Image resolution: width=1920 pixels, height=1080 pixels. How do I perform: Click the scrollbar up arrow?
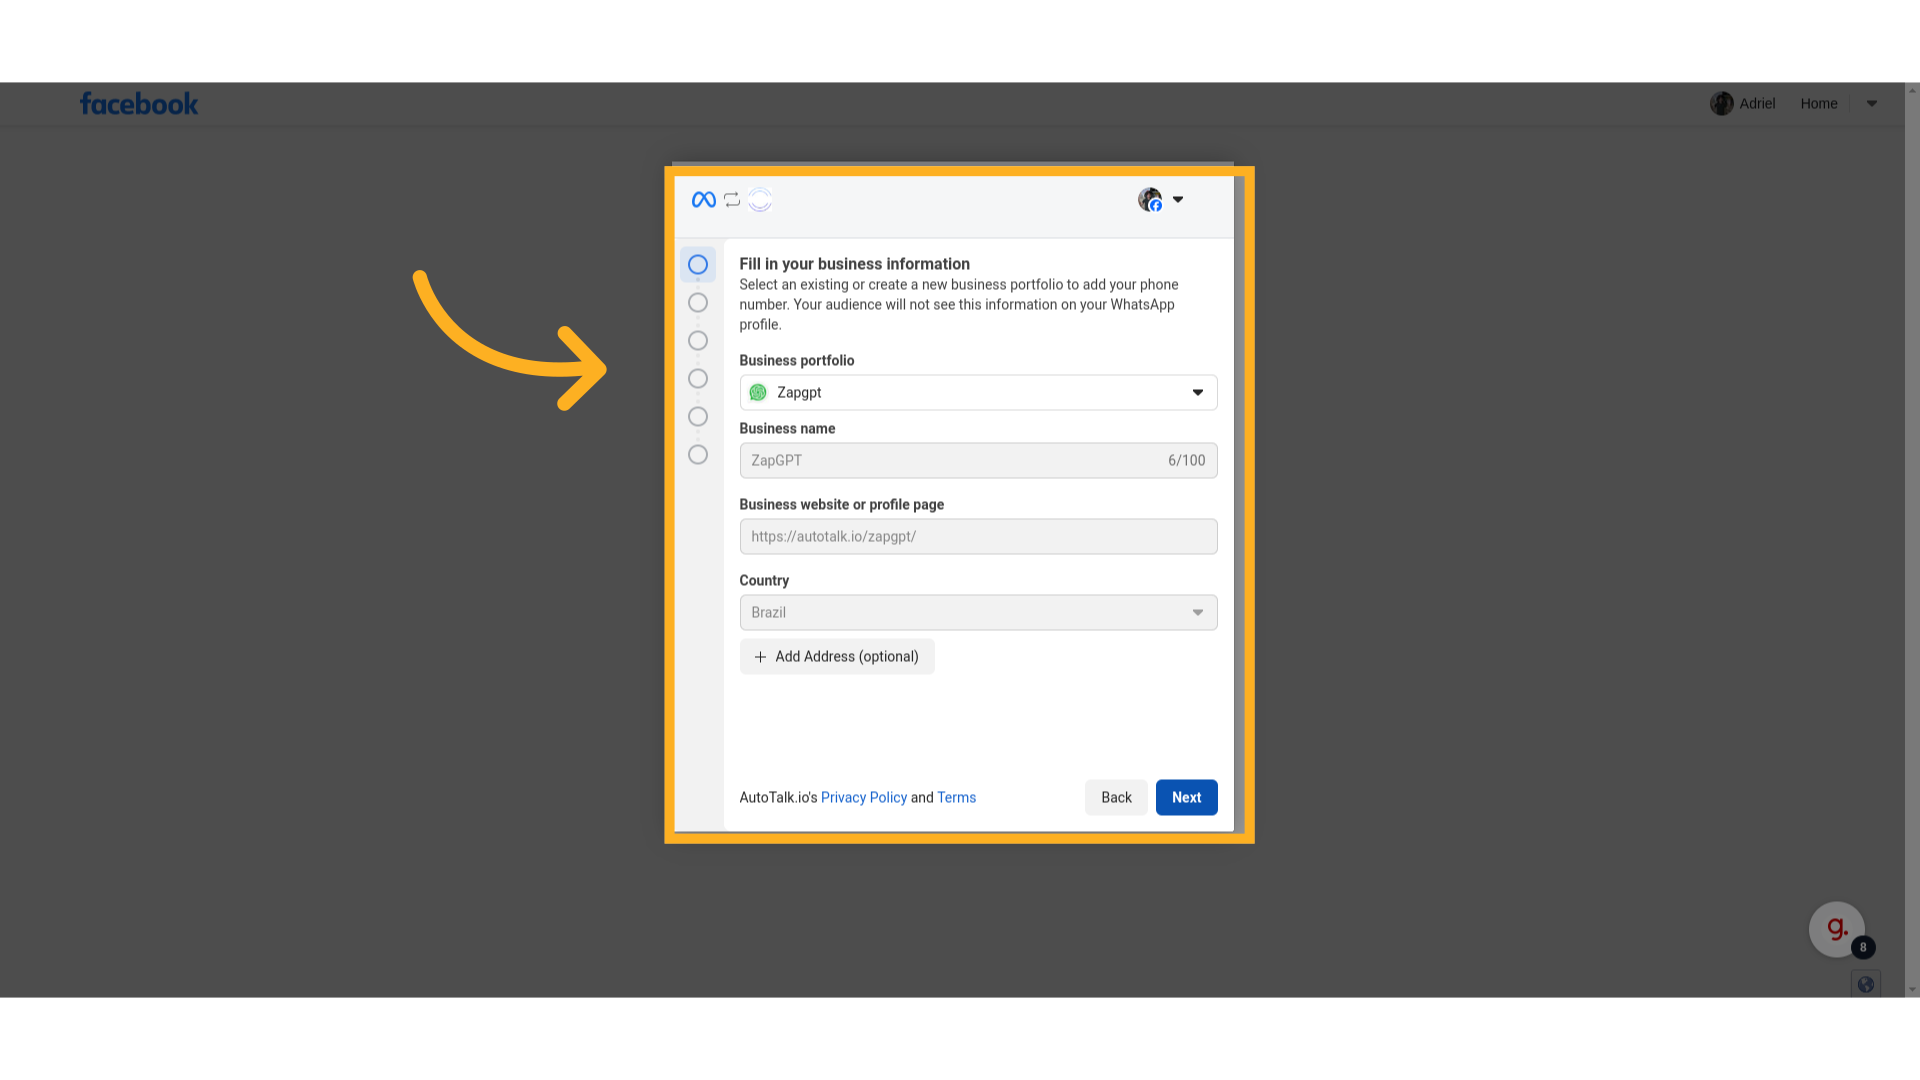(x=1912, y=90)
